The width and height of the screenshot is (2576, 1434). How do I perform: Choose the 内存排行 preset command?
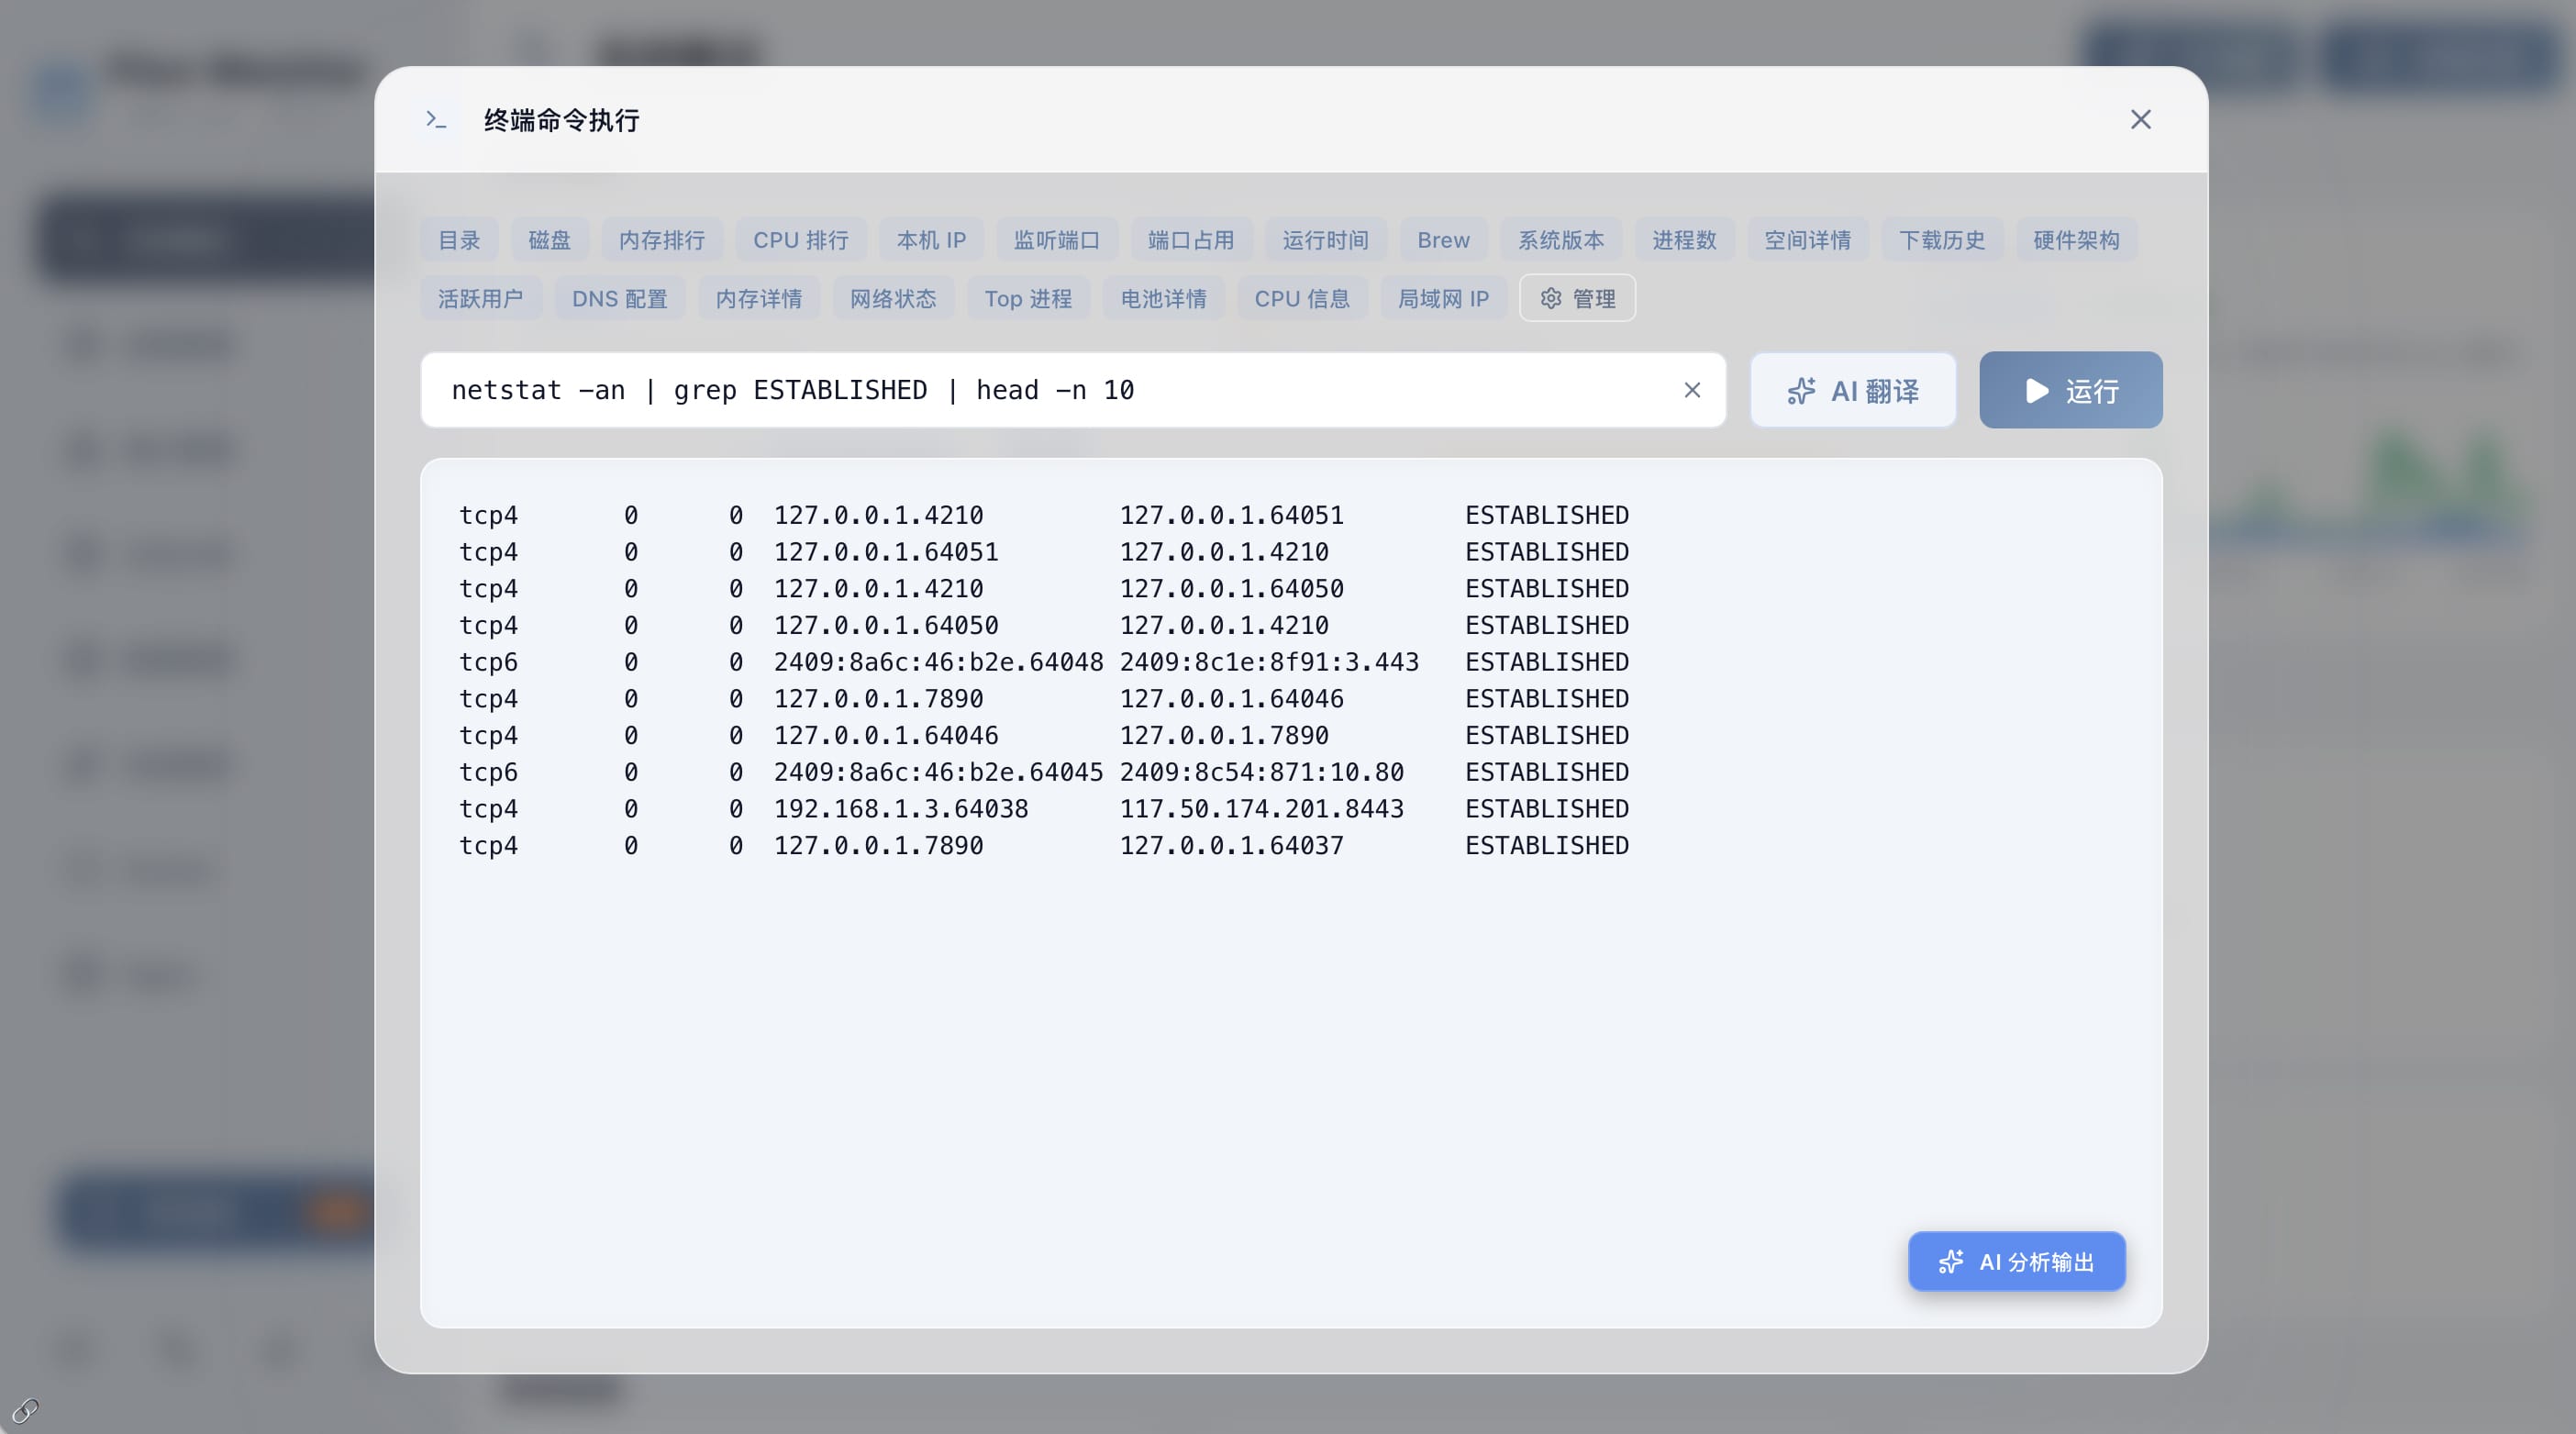[x=661, y=240]
